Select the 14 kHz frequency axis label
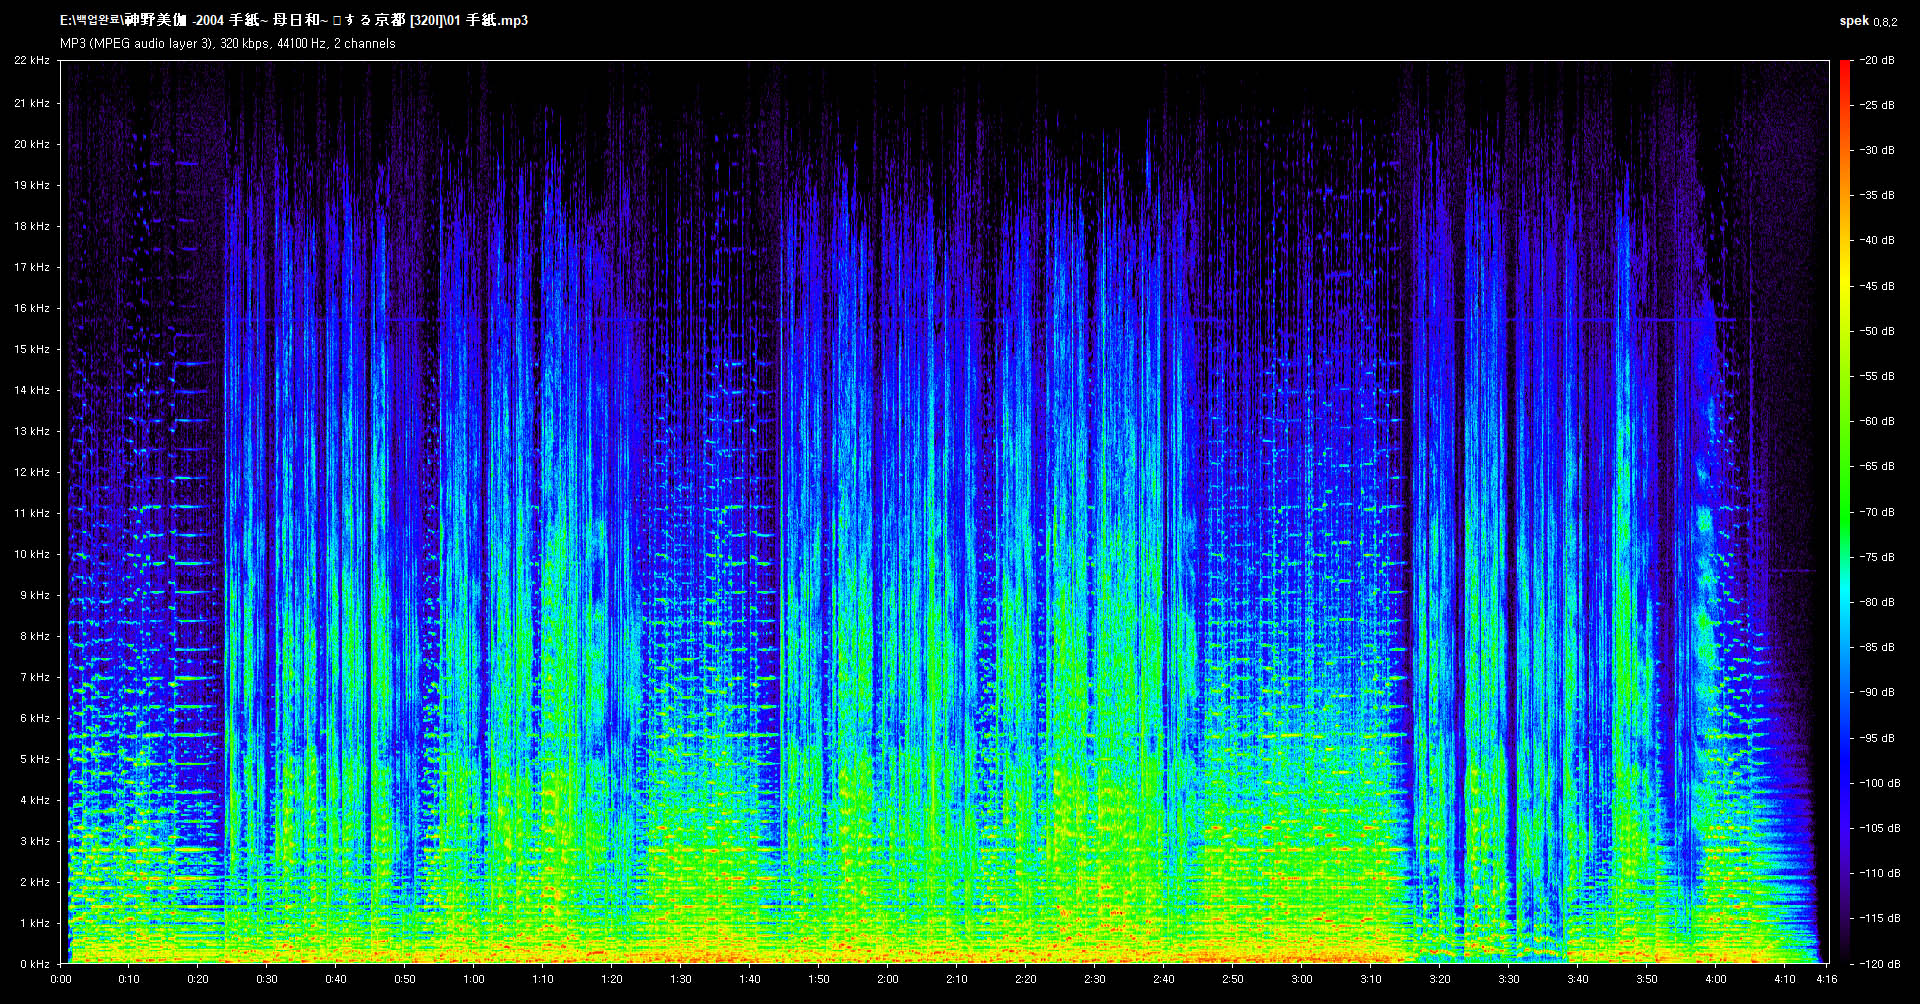 point(32,390)
